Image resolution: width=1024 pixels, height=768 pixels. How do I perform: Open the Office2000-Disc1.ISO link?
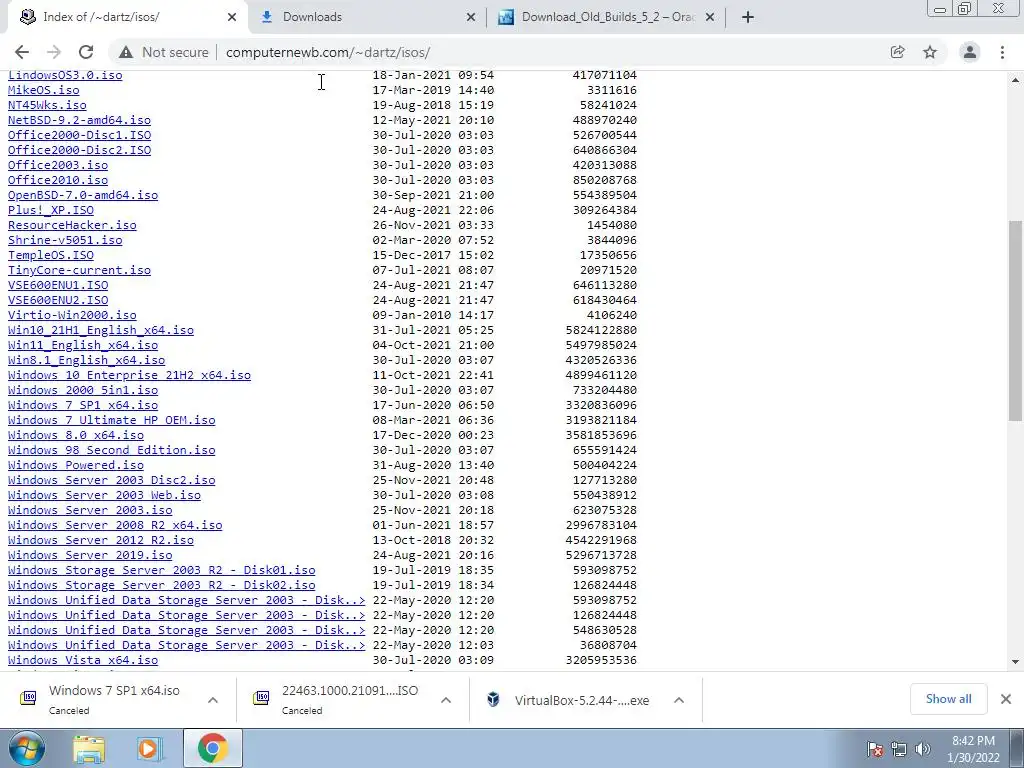pyautogui.click(x=79, y=135)
